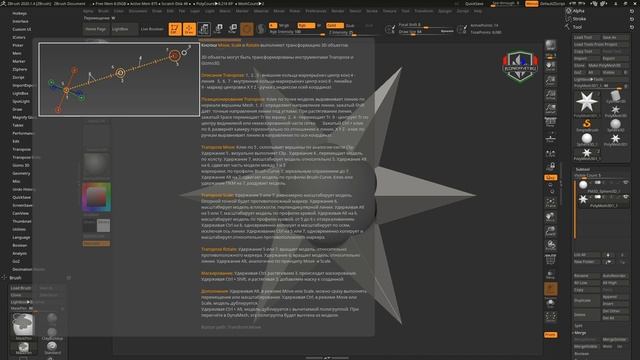Toggle eye visibility of PM3D_Sphere3D subtool
This screenshot has width=640, height=360.
(625, 182)
